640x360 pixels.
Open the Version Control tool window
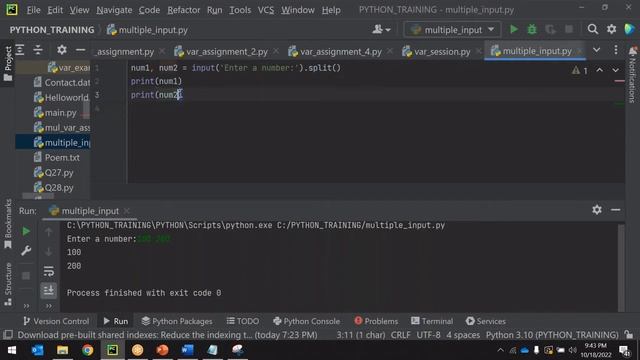56,321
